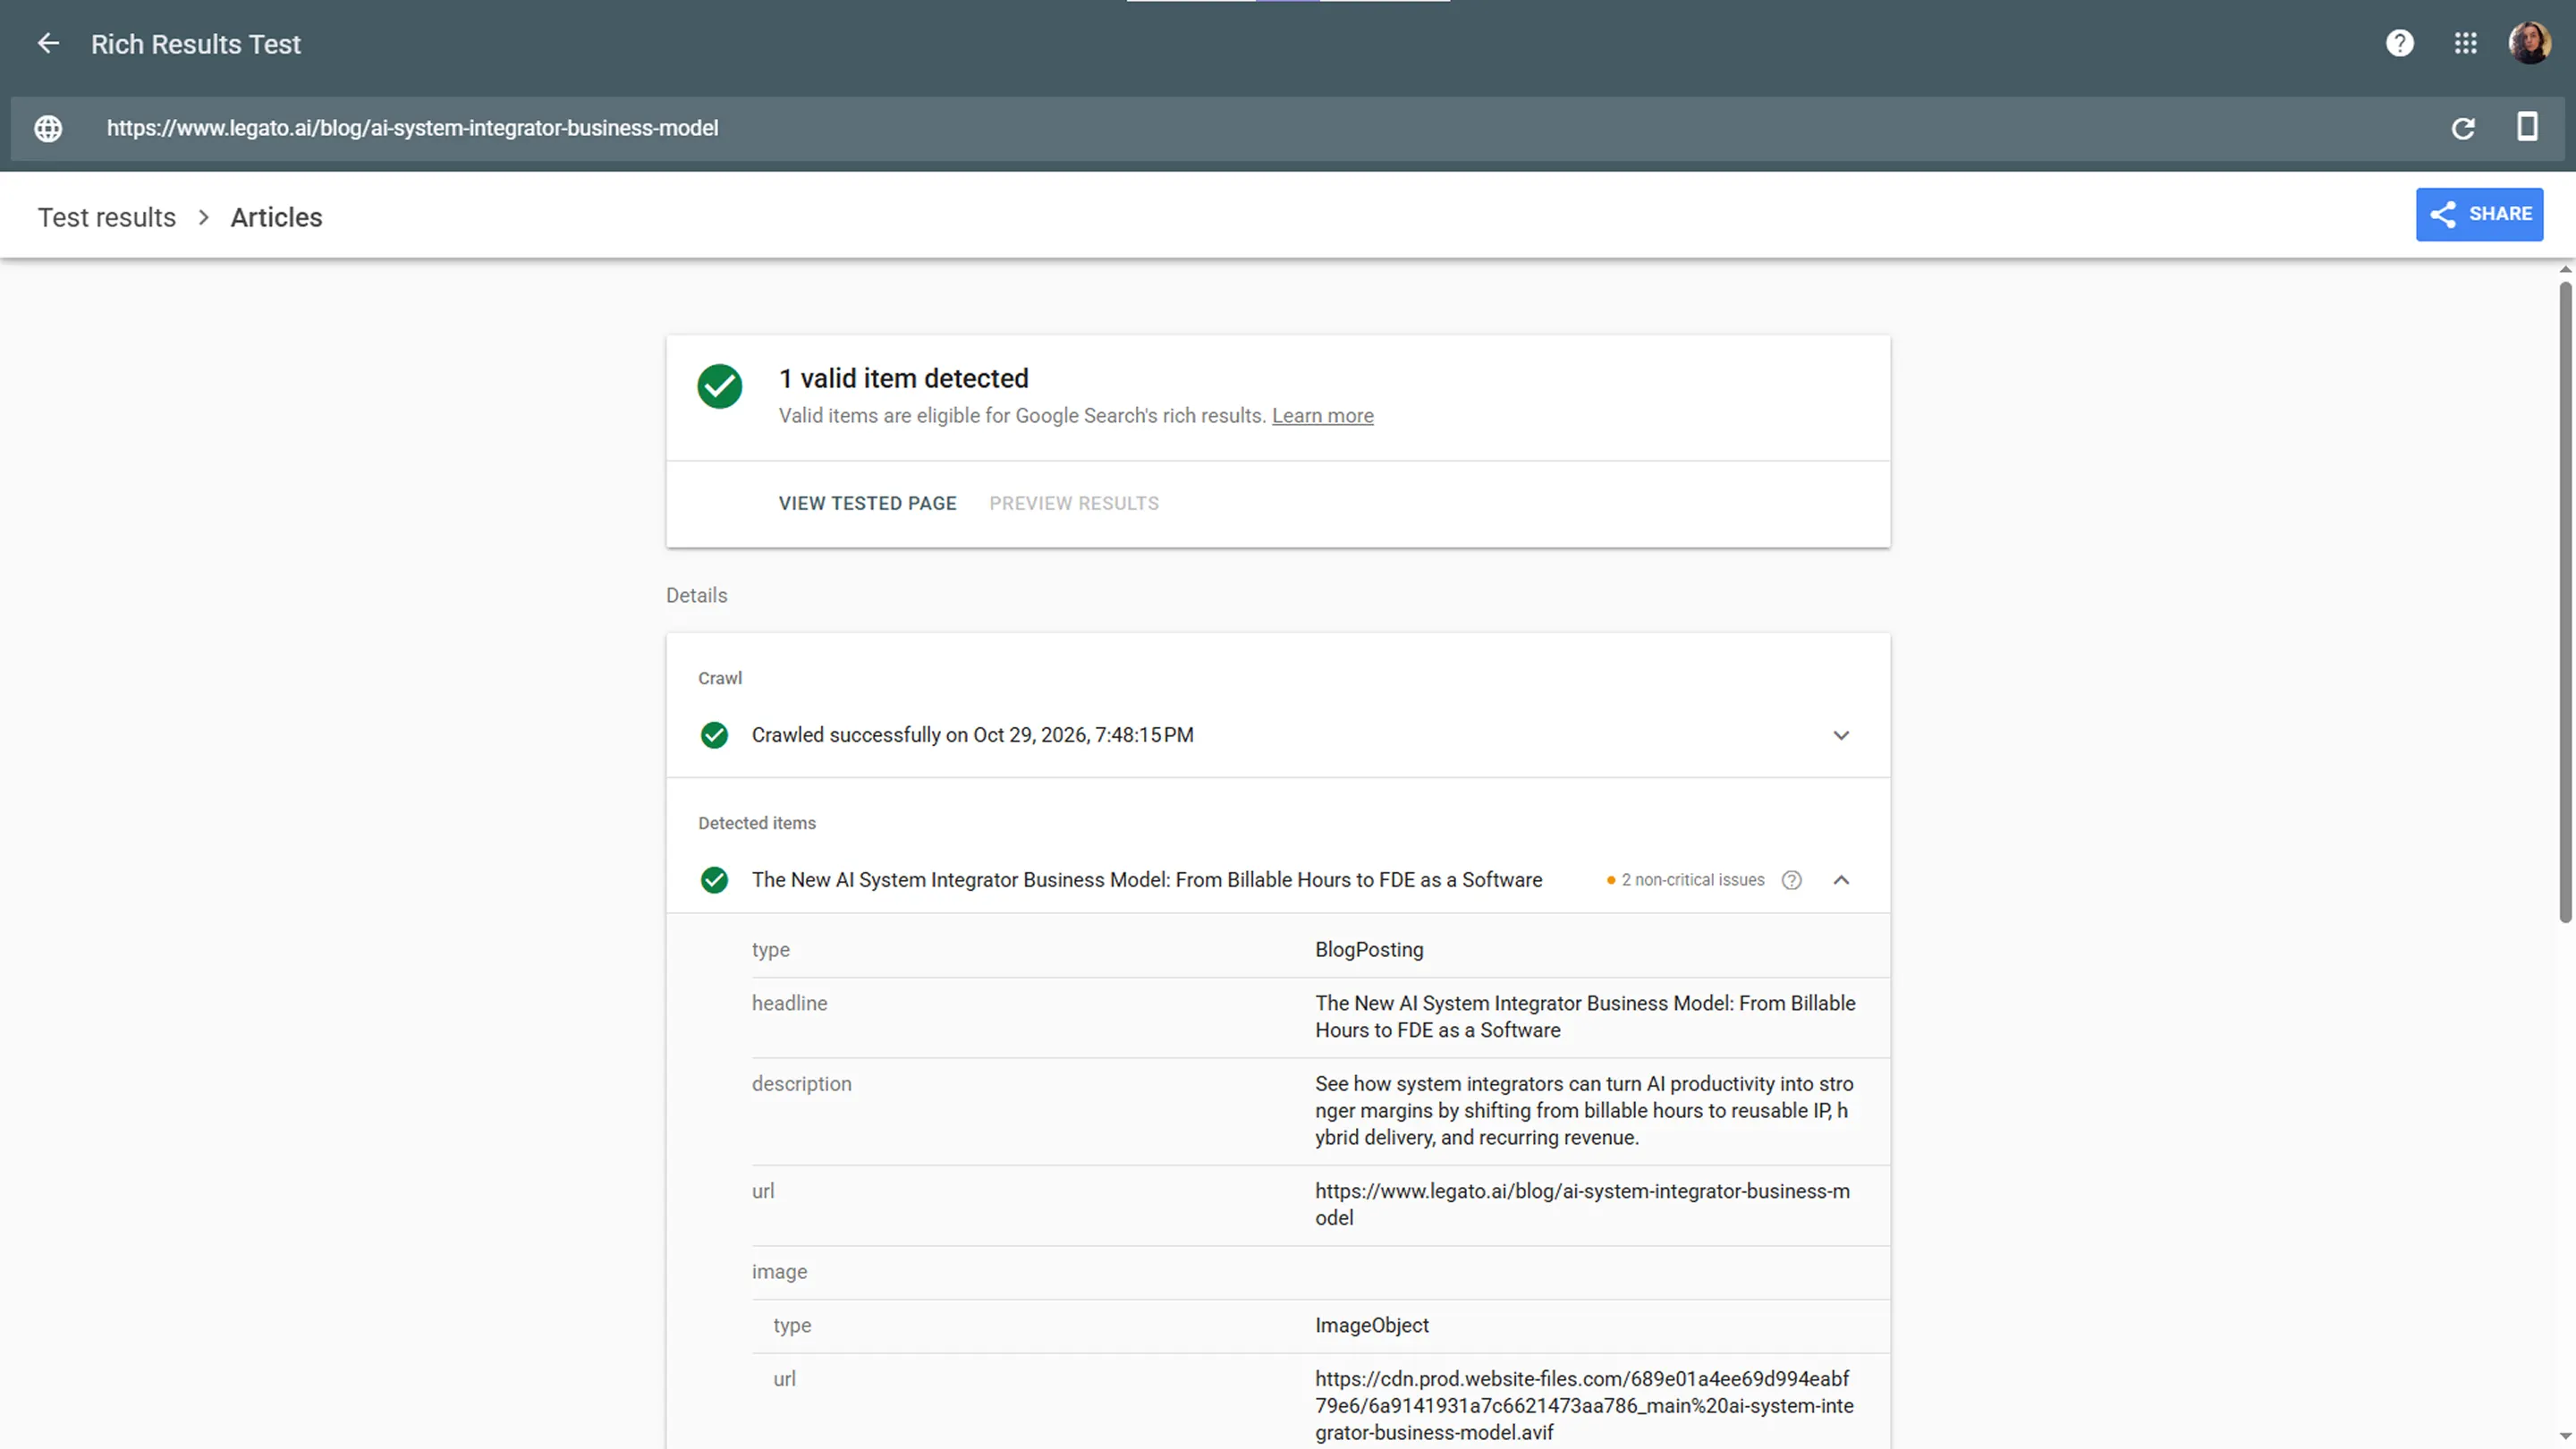2576x1449 pixels.
Task: Click the 2 non-critical issues label
Action: (x=1692, y=880)
